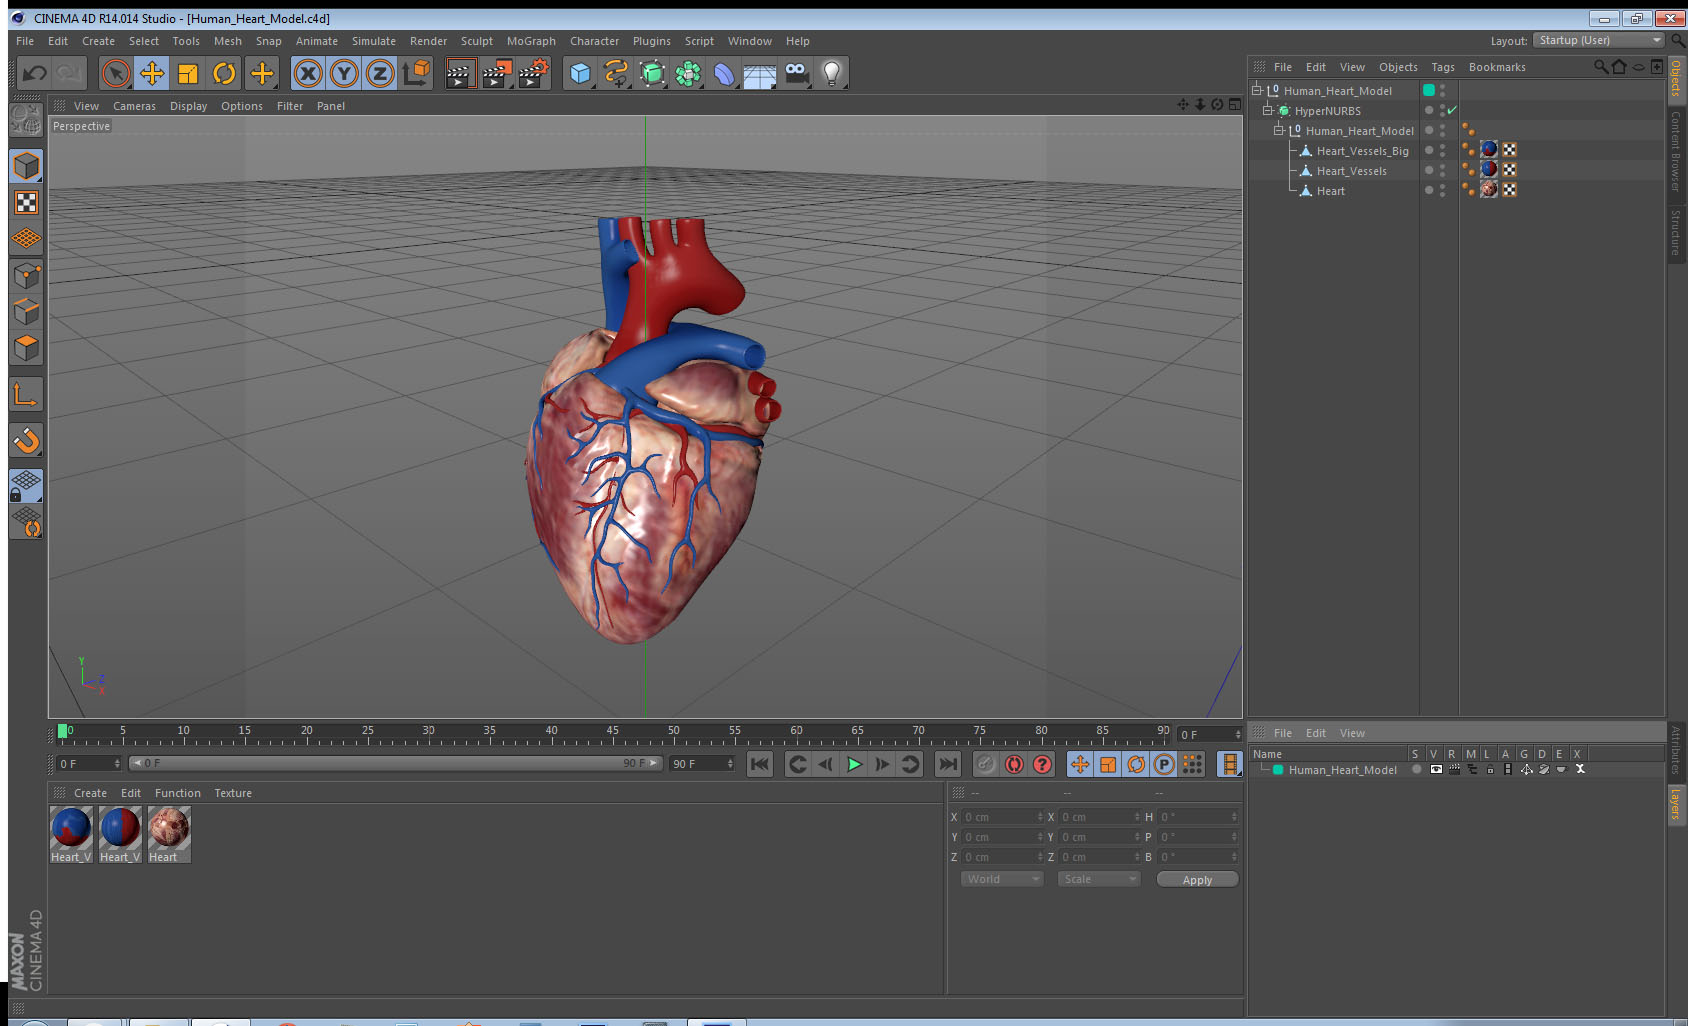1688x1026 pixels.
Task: Switch to Texture mode checker icon
Action: (x=26, y=203)
